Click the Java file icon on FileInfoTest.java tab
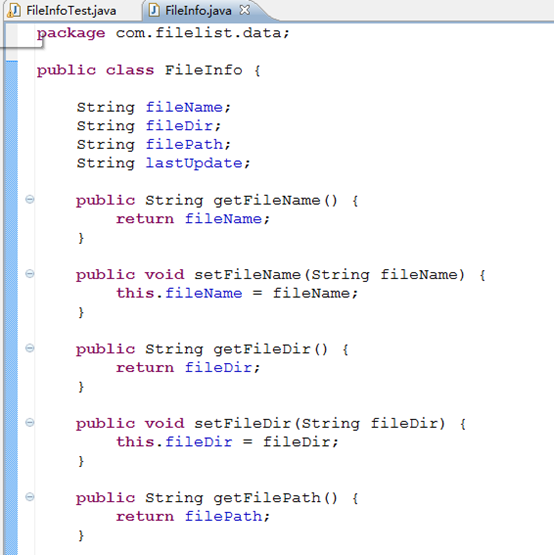The width and height of the screenshot is (554, 555). (14, 11)
